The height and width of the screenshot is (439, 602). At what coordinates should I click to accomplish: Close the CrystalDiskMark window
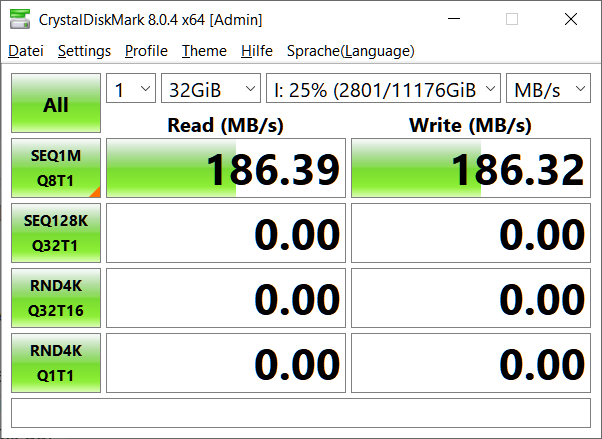click(x=571, y=19)
